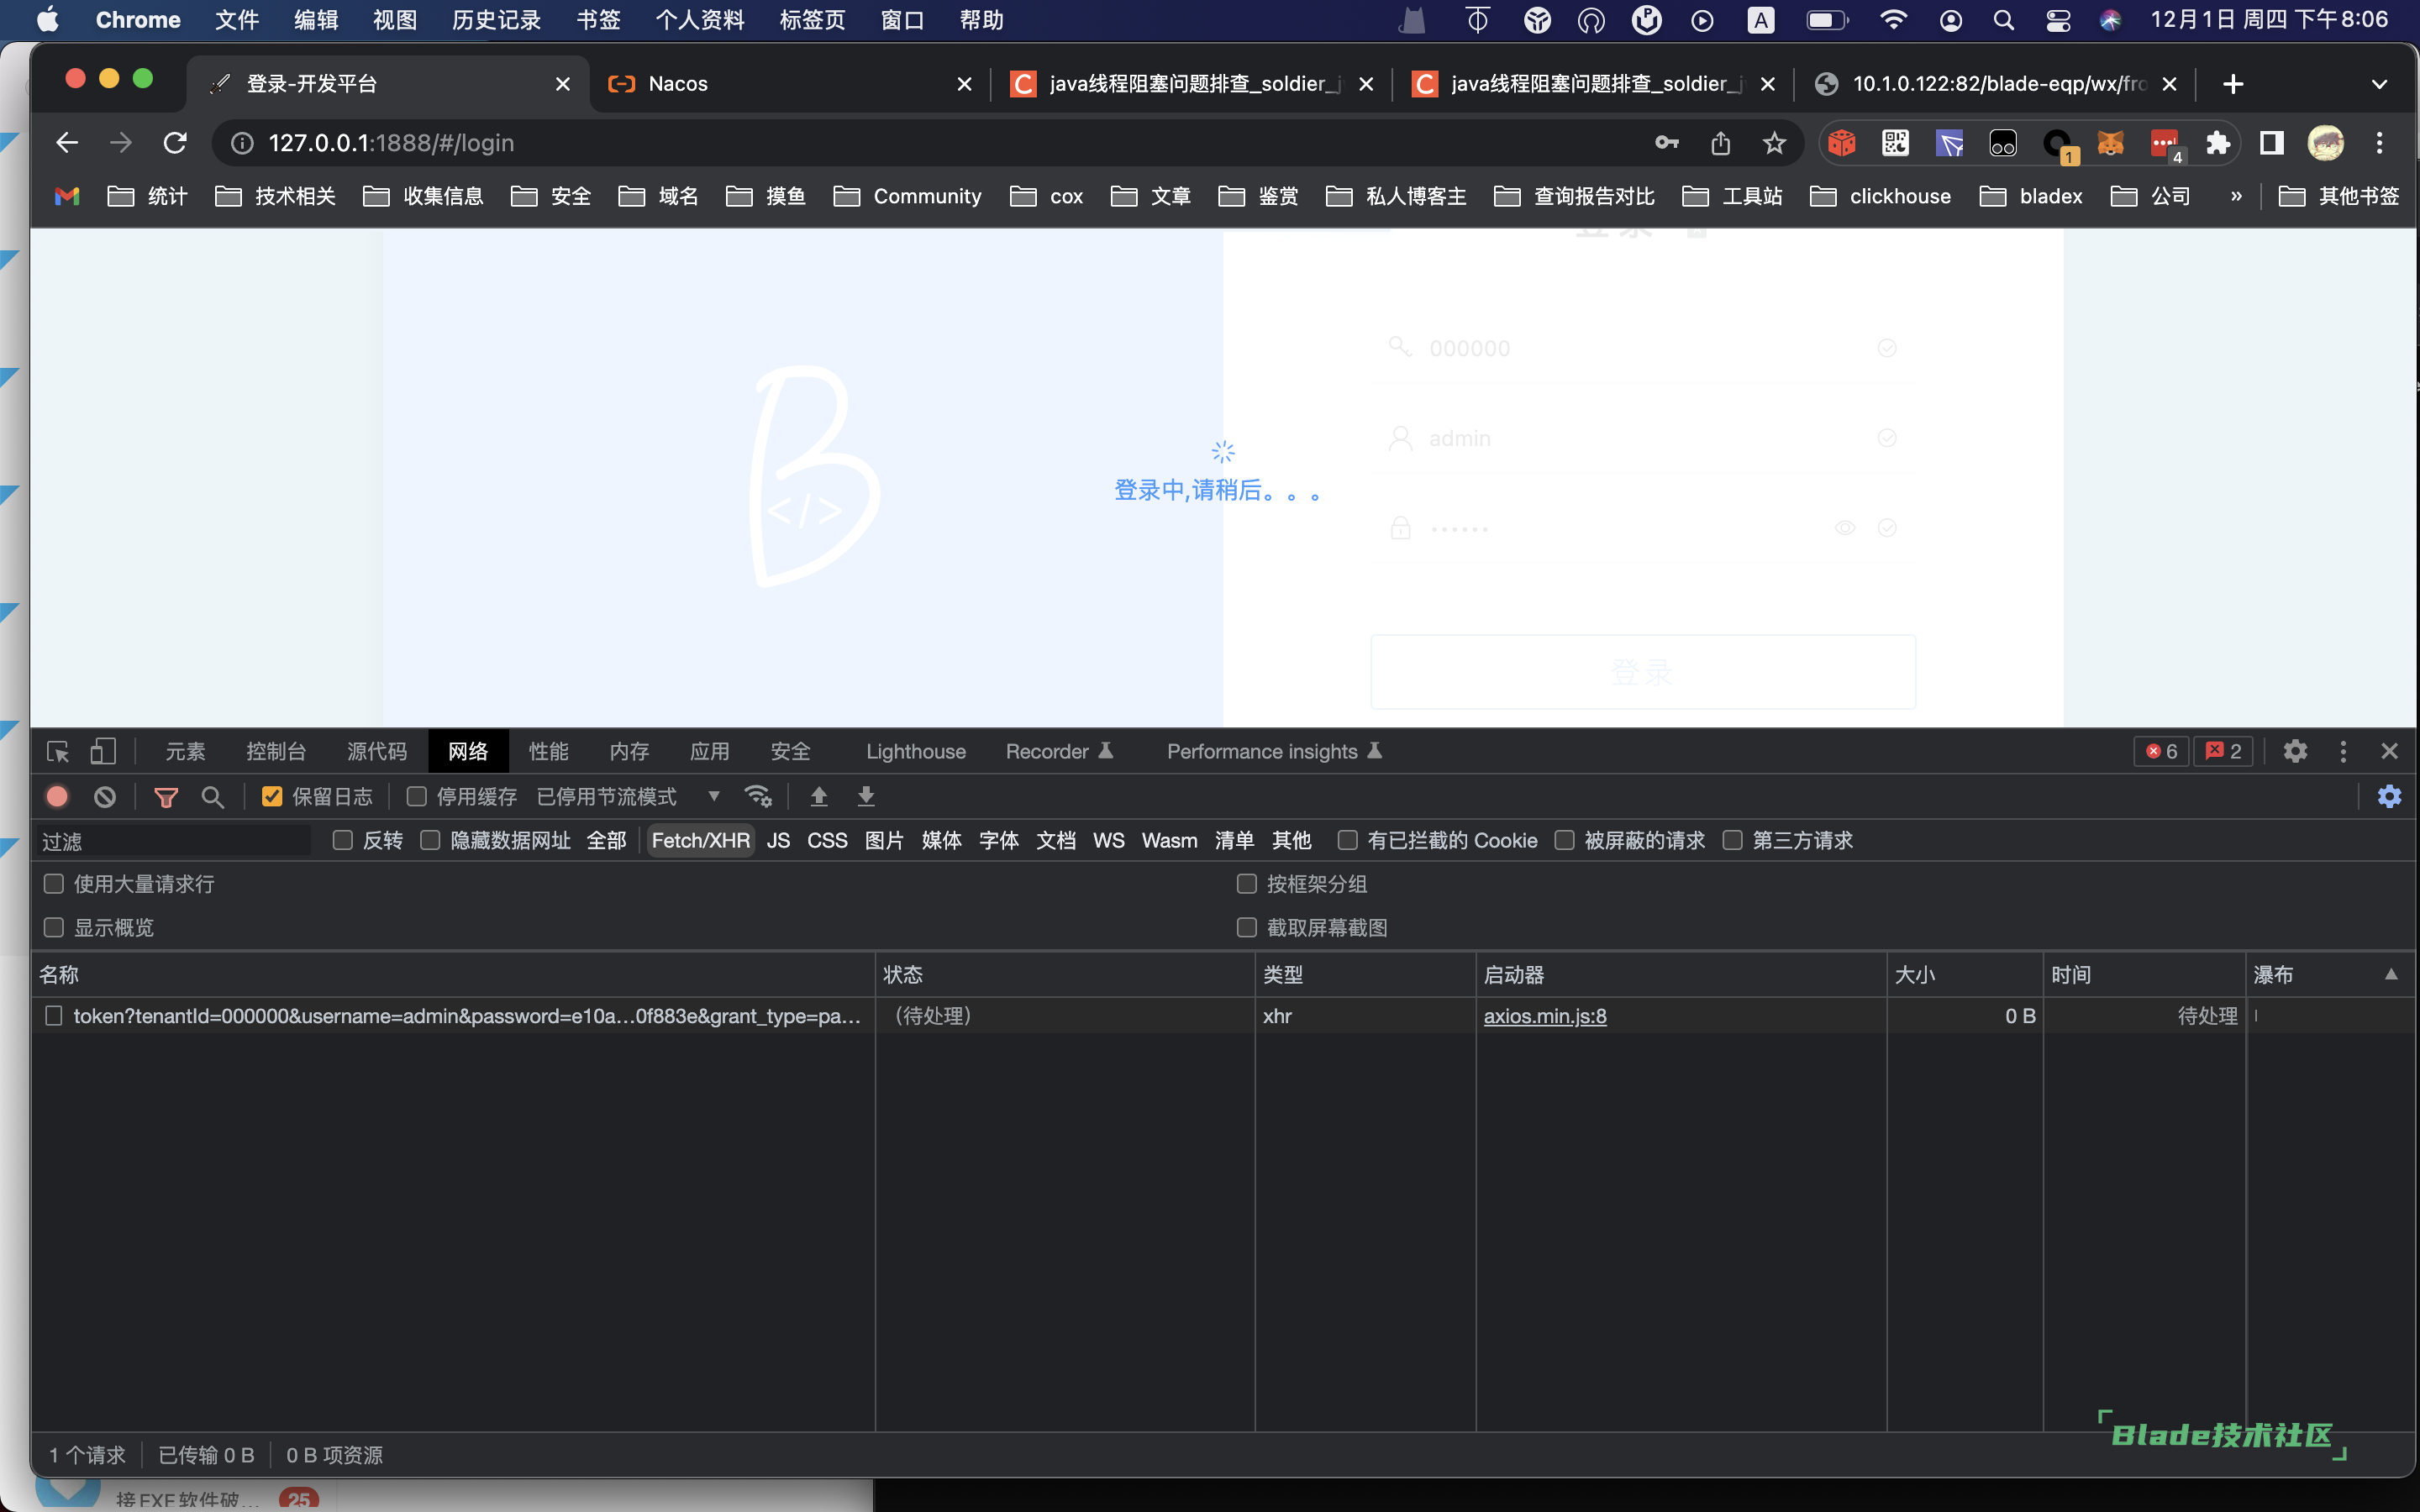Select the Fetch/XHR filter type
Image resolution: width=2420 pixels, height=1512 pixels.
(x=701, y=840)
